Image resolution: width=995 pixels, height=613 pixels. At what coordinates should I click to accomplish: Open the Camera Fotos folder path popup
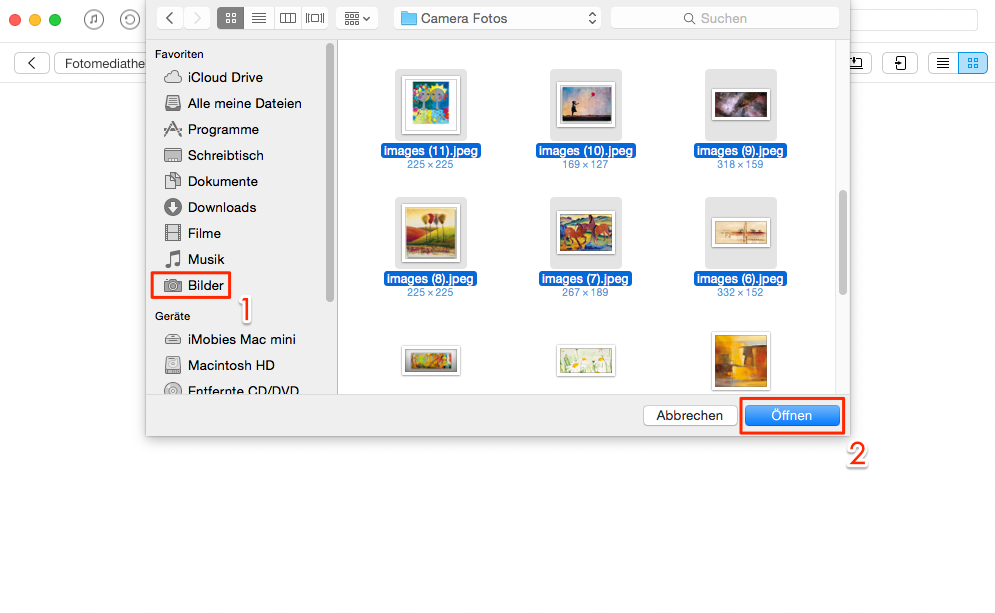(x=498, y=18)
